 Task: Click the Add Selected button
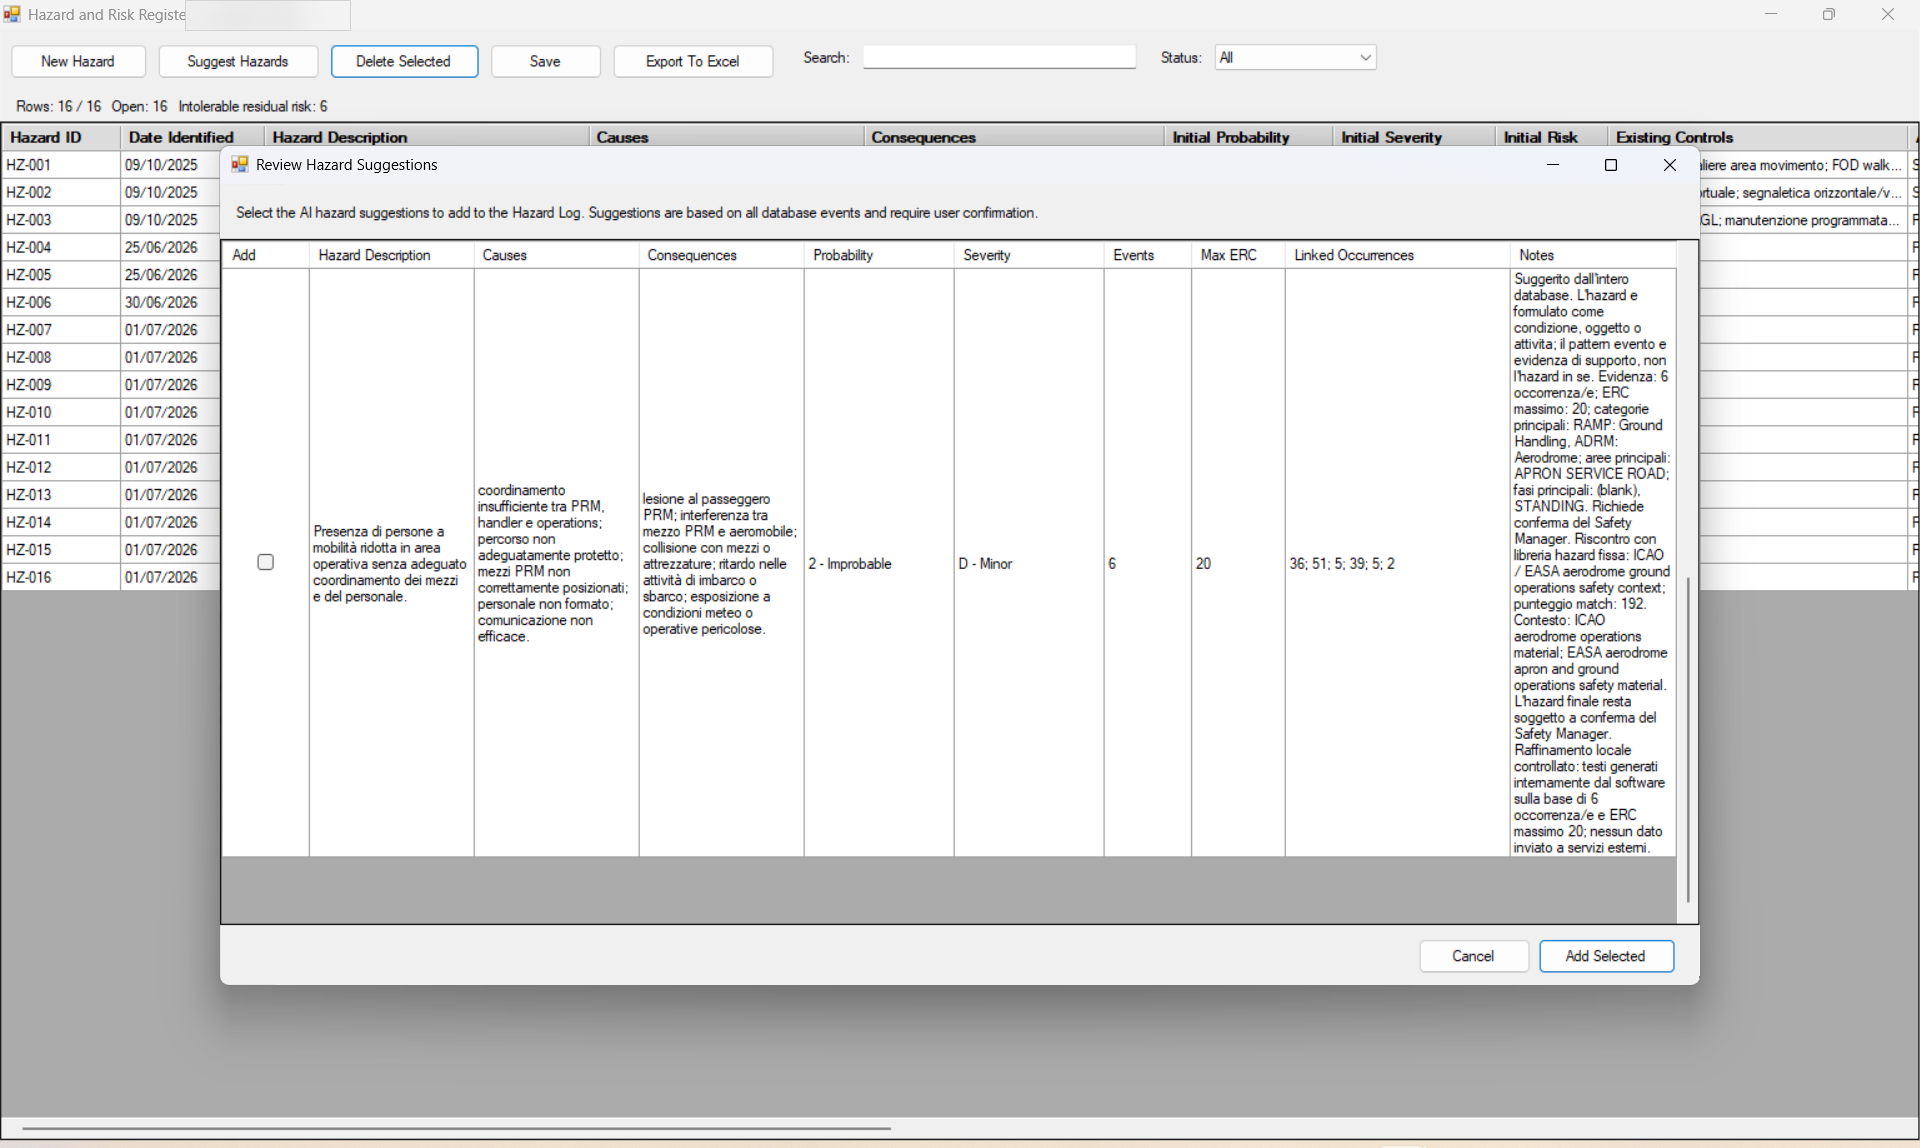(x=1606, y=956)
